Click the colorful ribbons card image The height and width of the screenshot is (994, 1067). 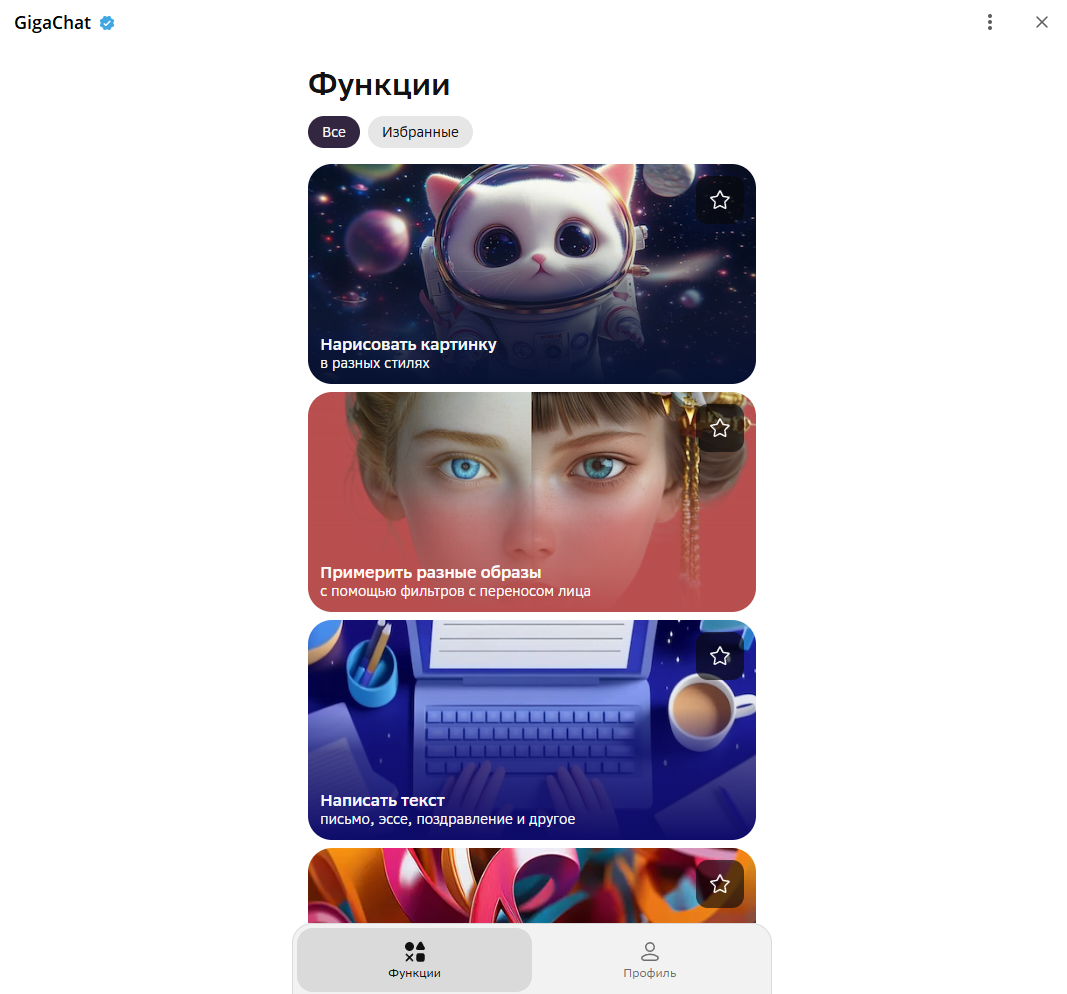[x=531, y=885]
